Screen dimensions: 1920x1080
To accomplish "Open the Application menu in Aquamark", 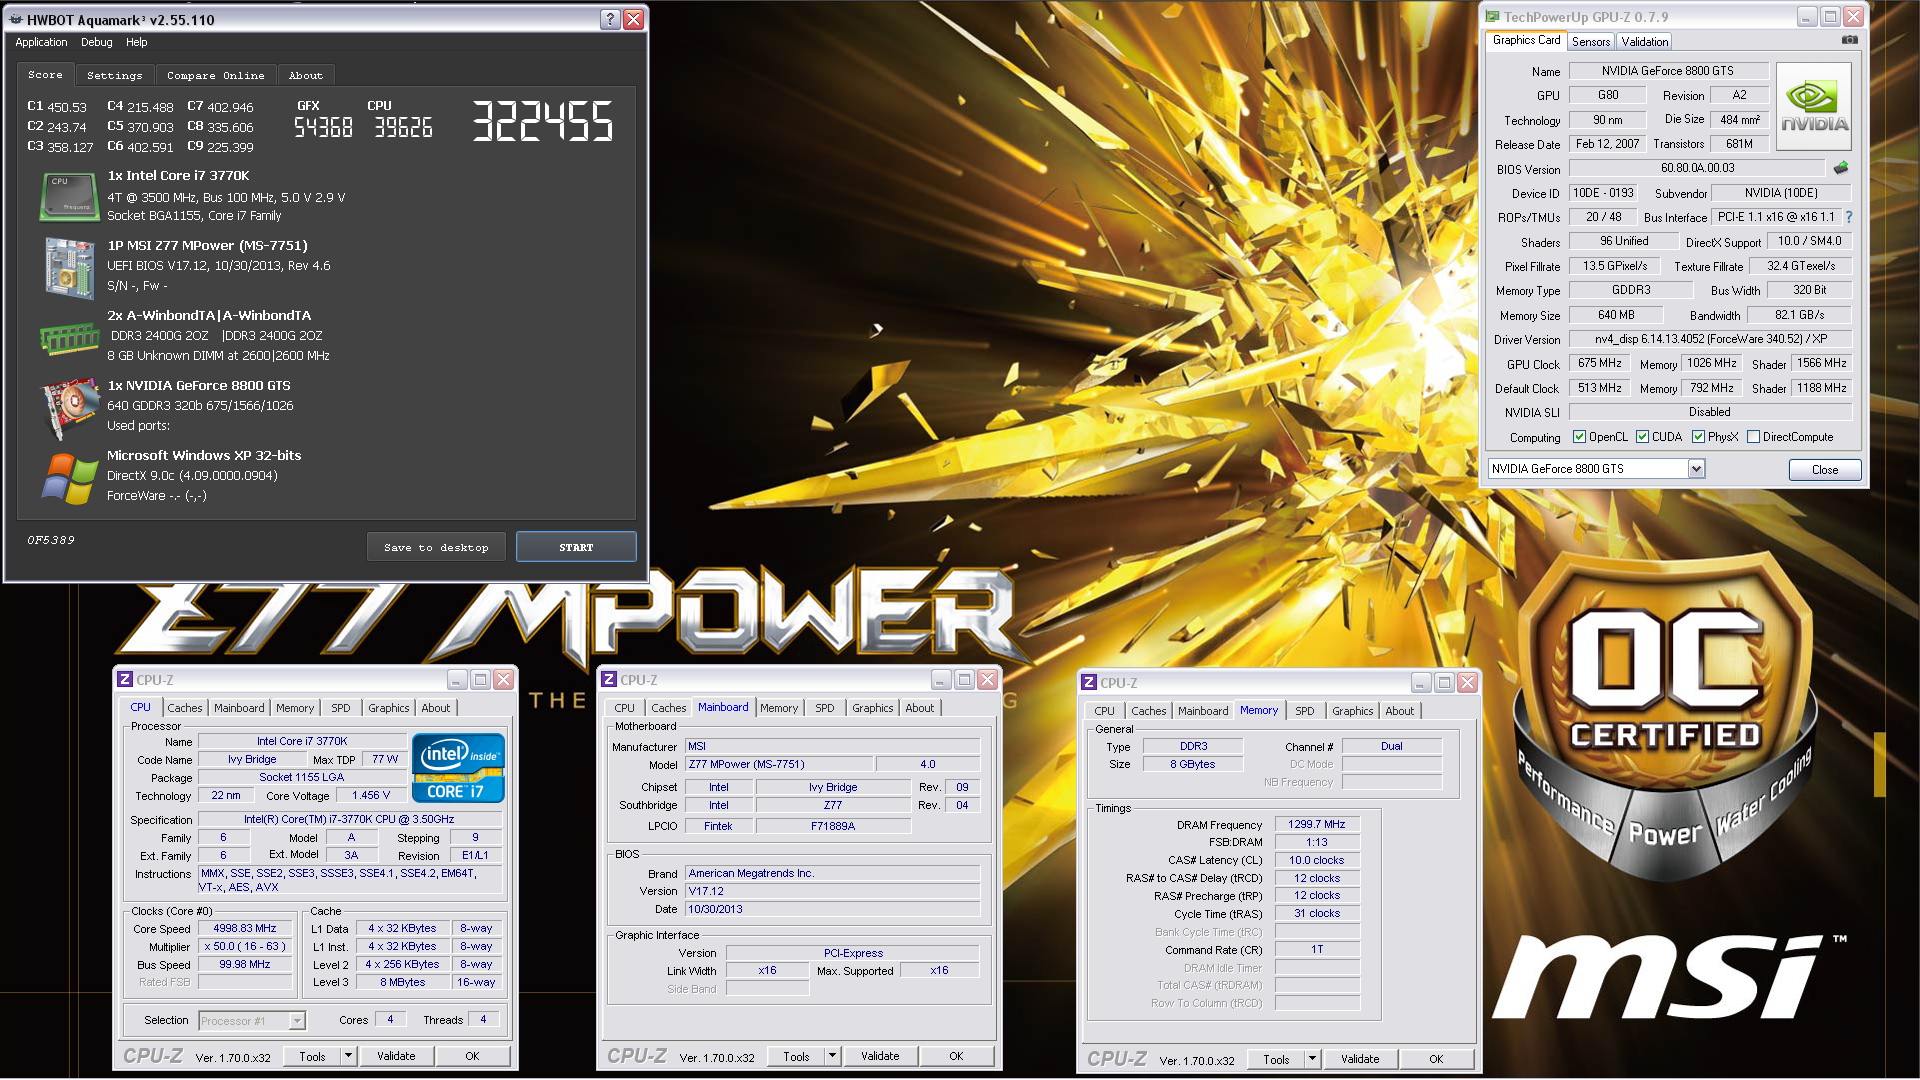I will coord(41,42).
